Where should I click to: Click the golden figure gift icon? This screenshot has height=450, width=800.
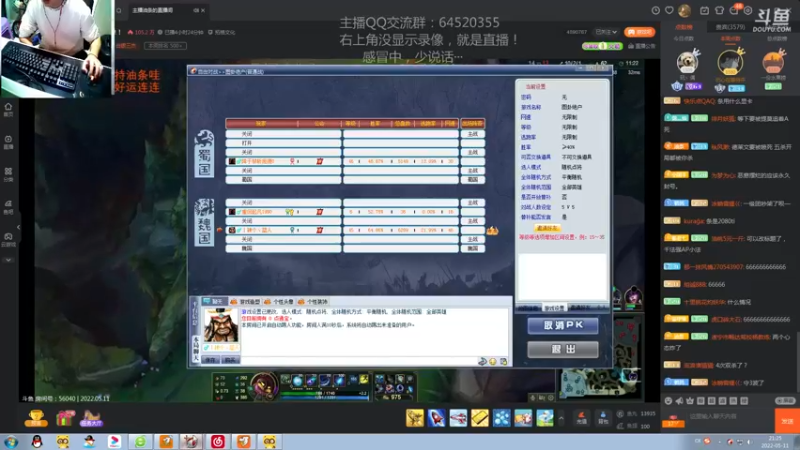[x=415, y=418]
